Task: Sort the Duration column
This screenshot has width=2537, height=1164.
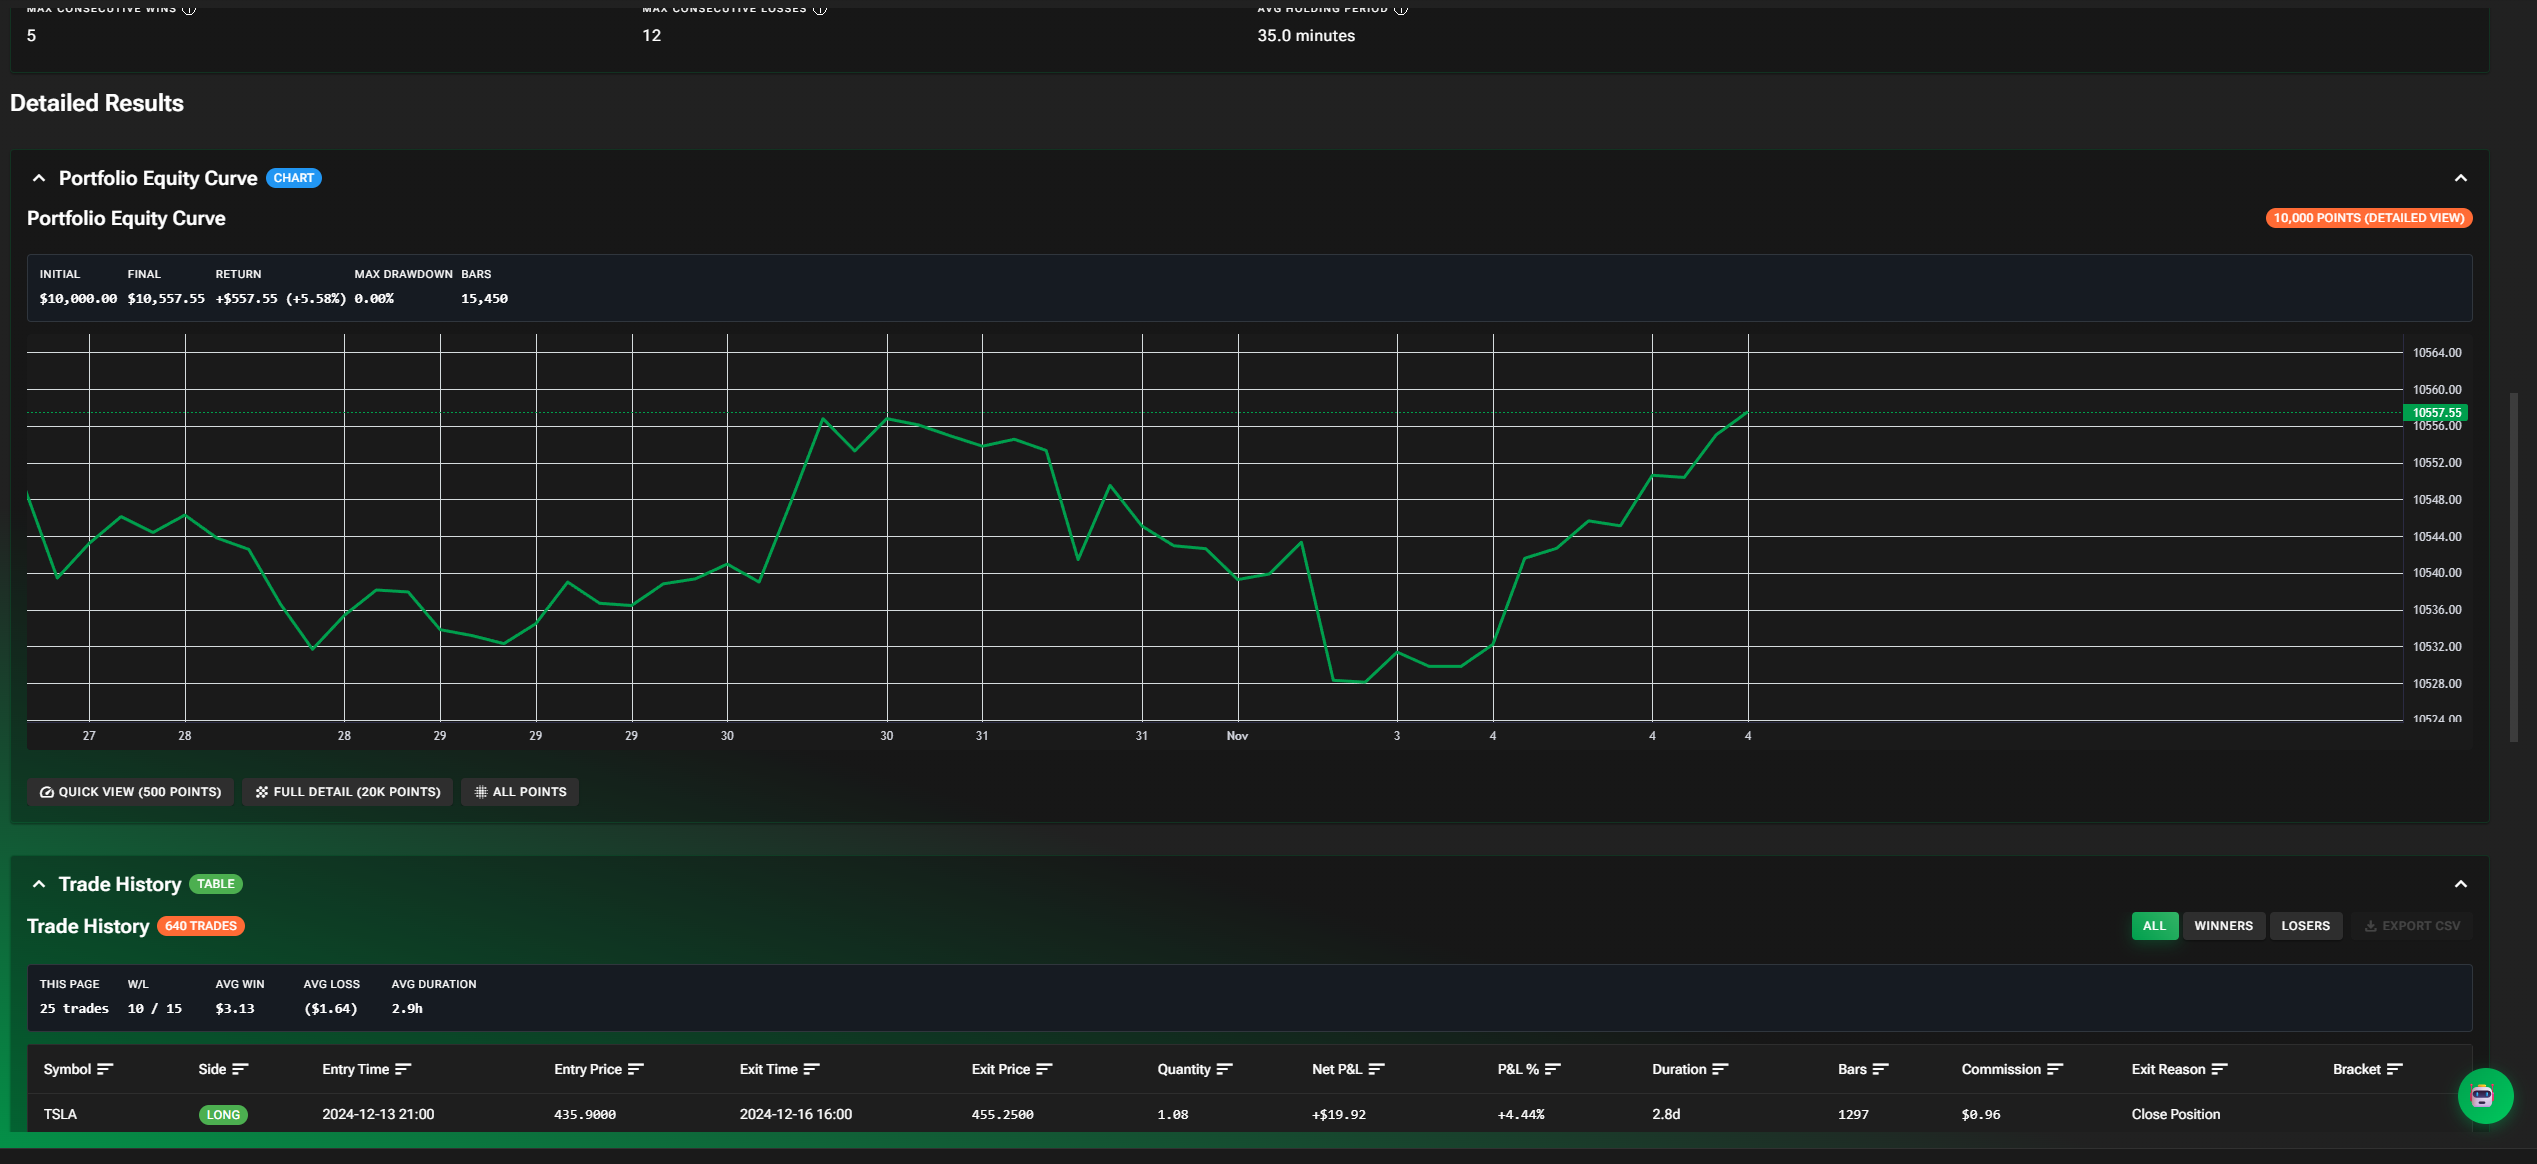Action: tap(1721, 1068)
